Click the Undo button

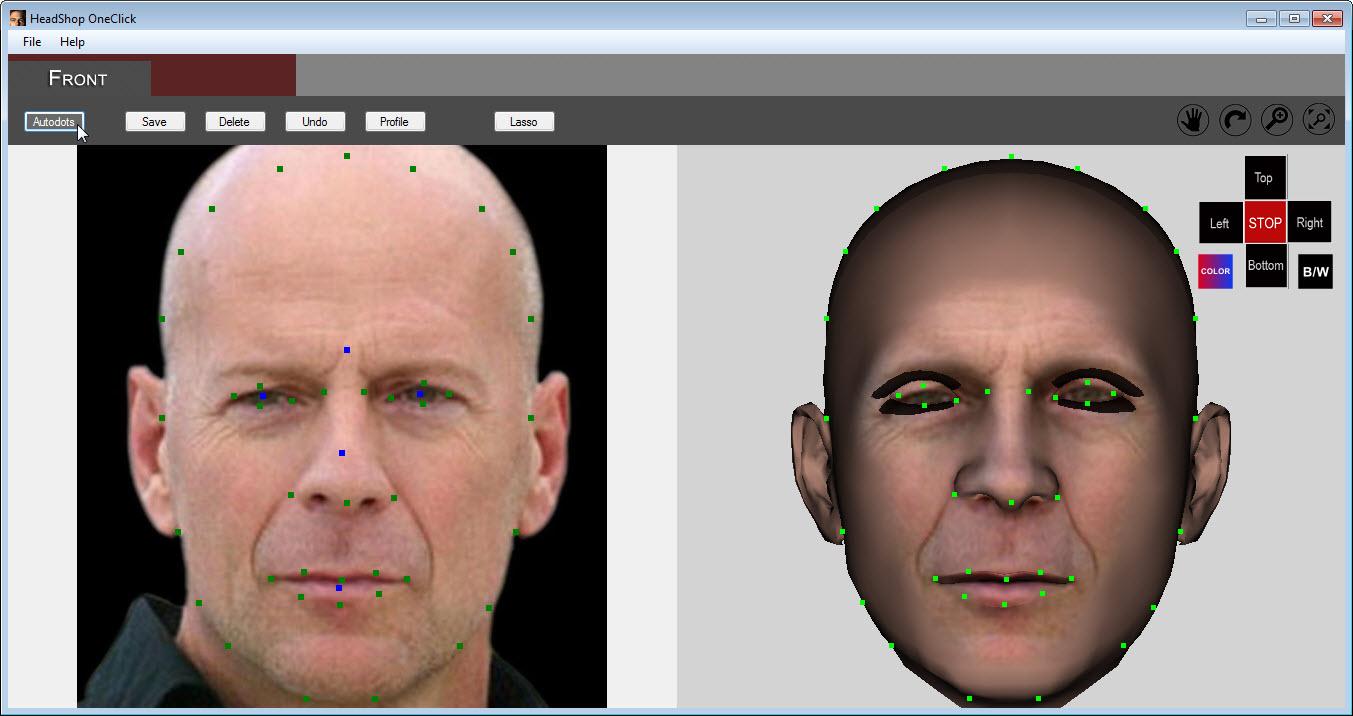coord(315,122)
